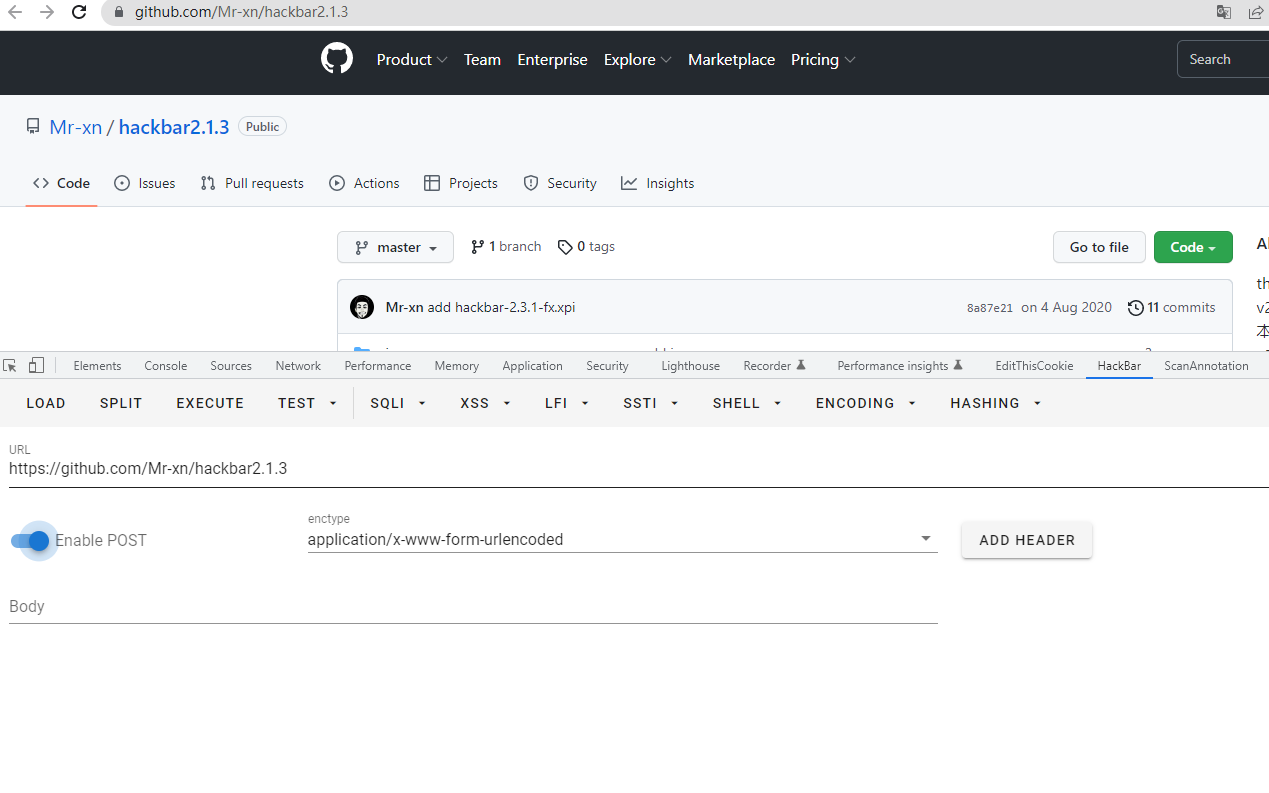Open the Explore dropdown in GitHub header

pyautogui.click(x=638, y=60)
